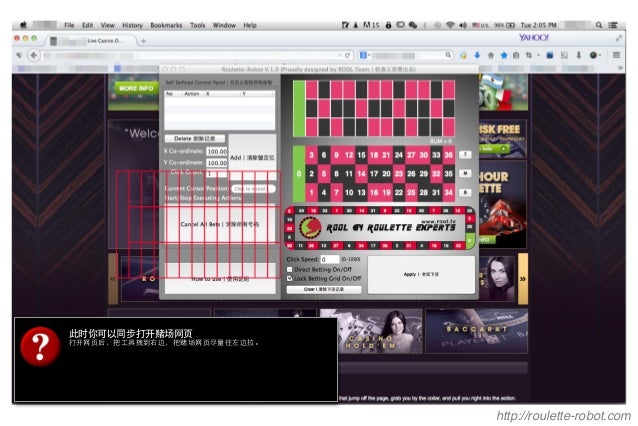This screenshot has height=426, width=638.
Task: Click the browser back button
Action: pyautogui.click(x=34, y=55)
